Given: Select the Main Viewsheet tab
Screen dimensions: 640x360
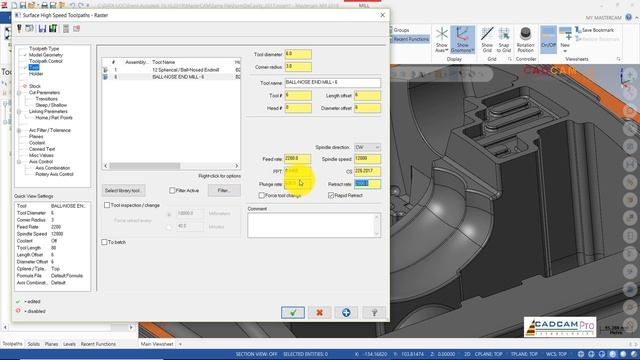Looking at the screenshot, I should [157, 344].
